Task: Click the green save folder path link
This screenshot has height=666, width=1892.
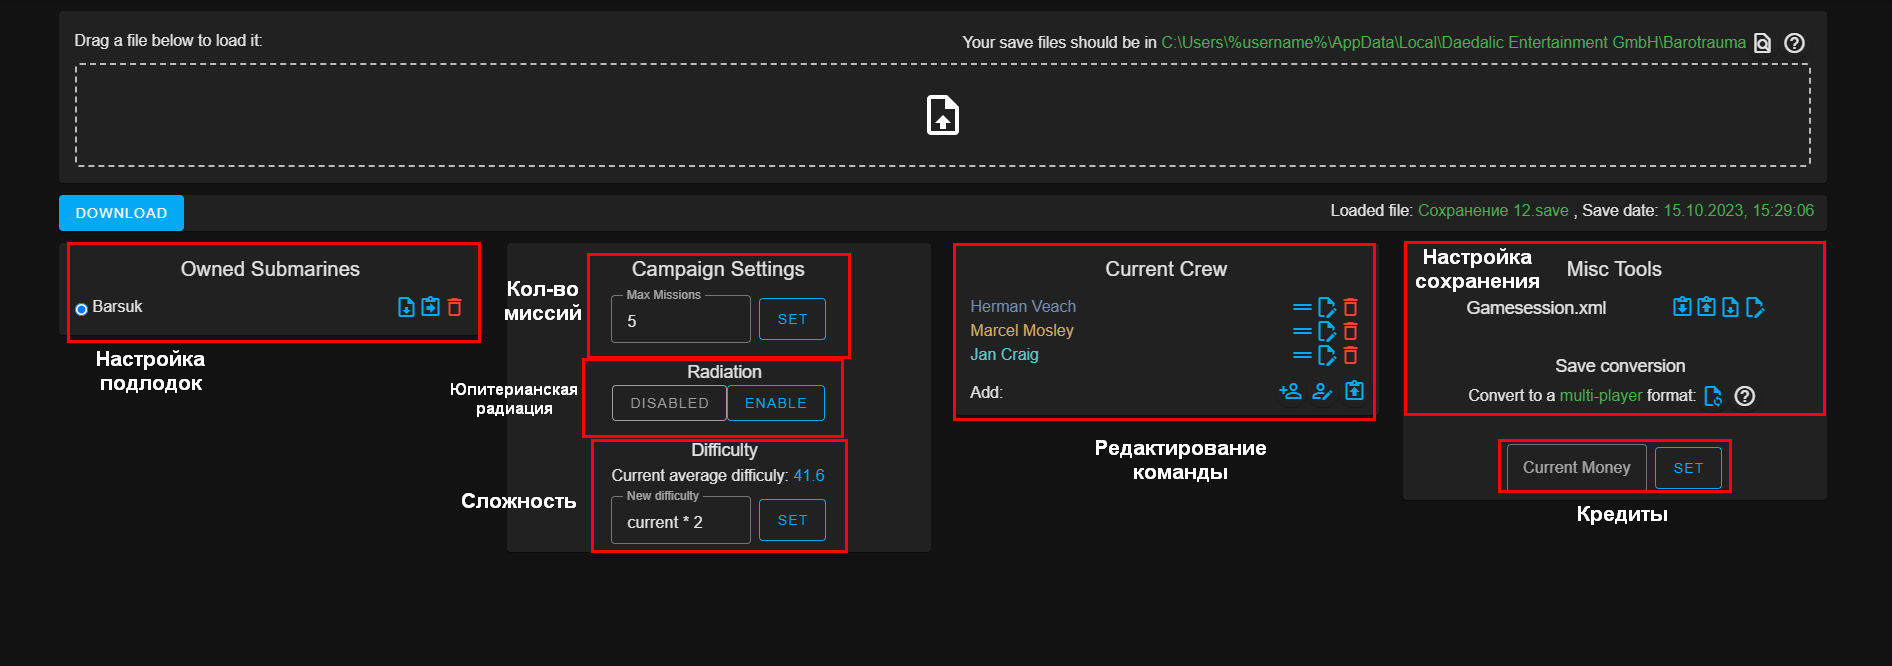Action: click(x=1453, y=42)
